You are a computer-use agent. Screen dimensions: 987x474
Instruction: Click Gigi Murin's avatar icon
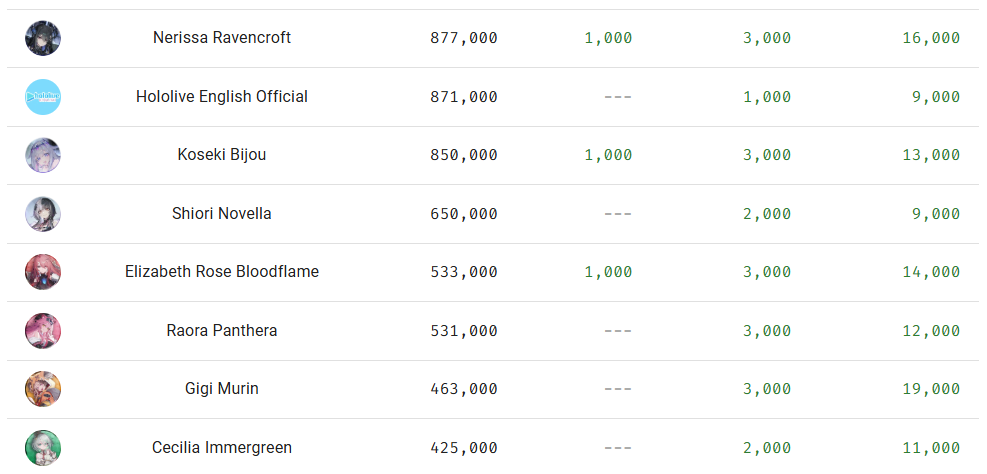tap(43, 389)
